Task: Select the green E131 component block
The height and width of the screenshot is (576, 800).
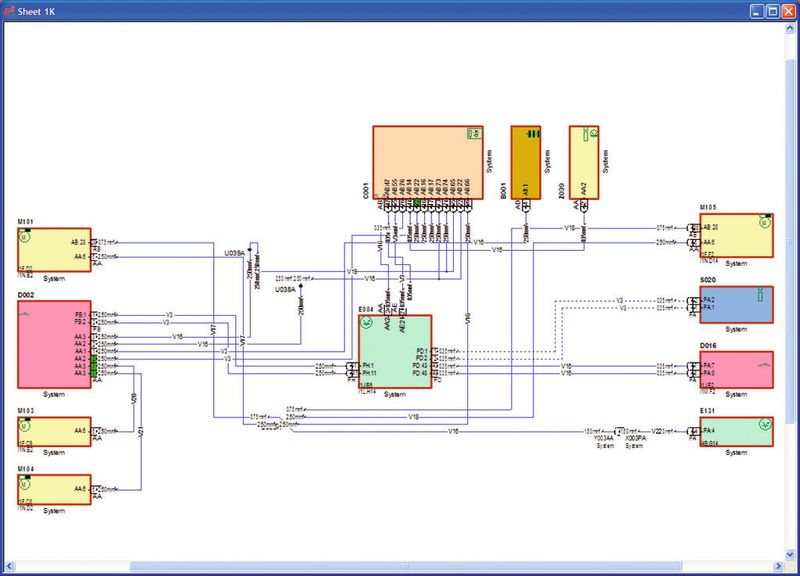Action: pyautogui.click(x=736, y=432)
